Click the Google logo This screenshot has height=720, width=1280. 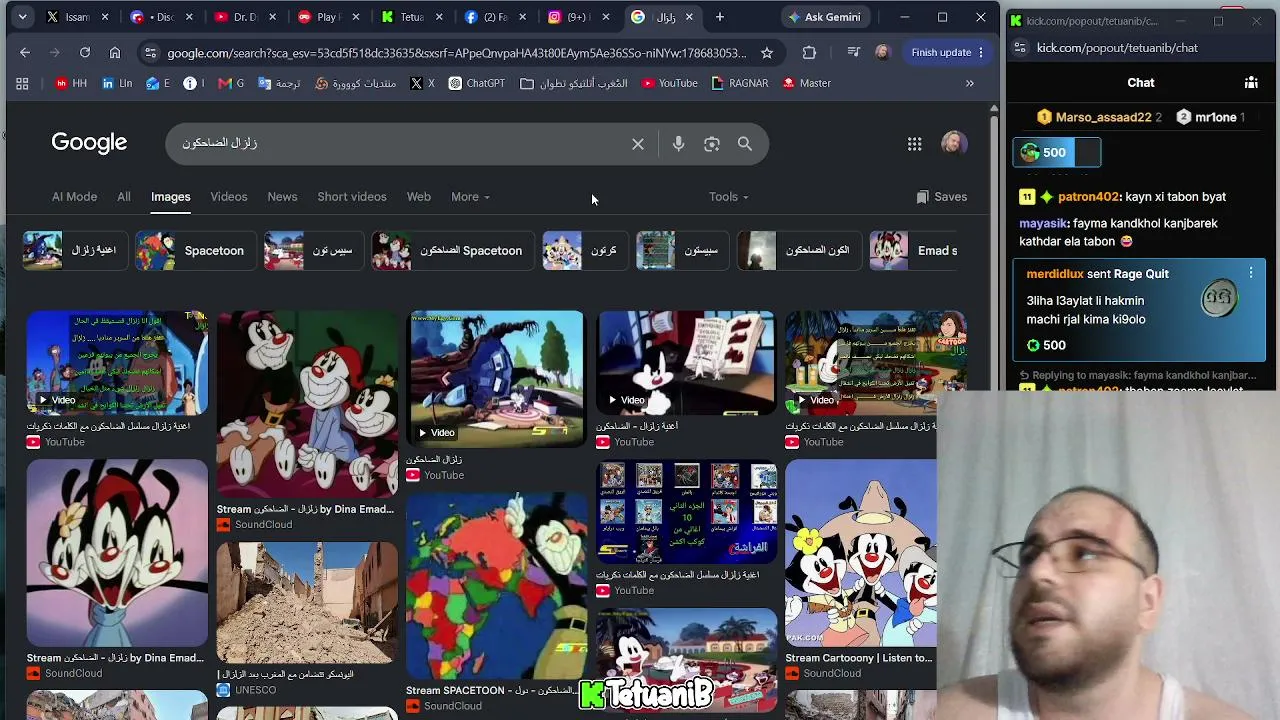point(89,143)
